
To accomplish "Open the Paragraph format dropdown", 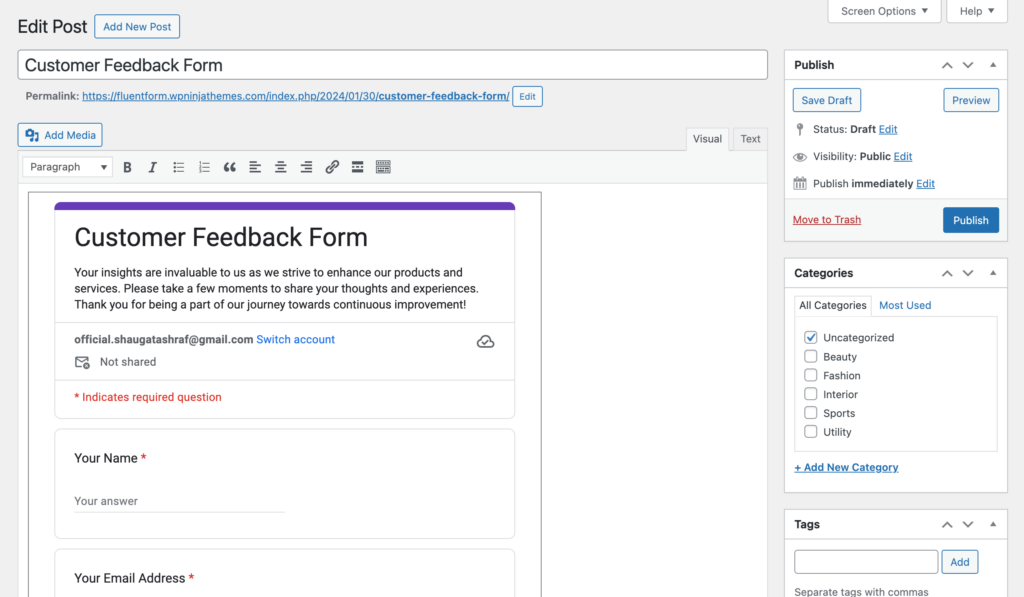I will (67, 167).
